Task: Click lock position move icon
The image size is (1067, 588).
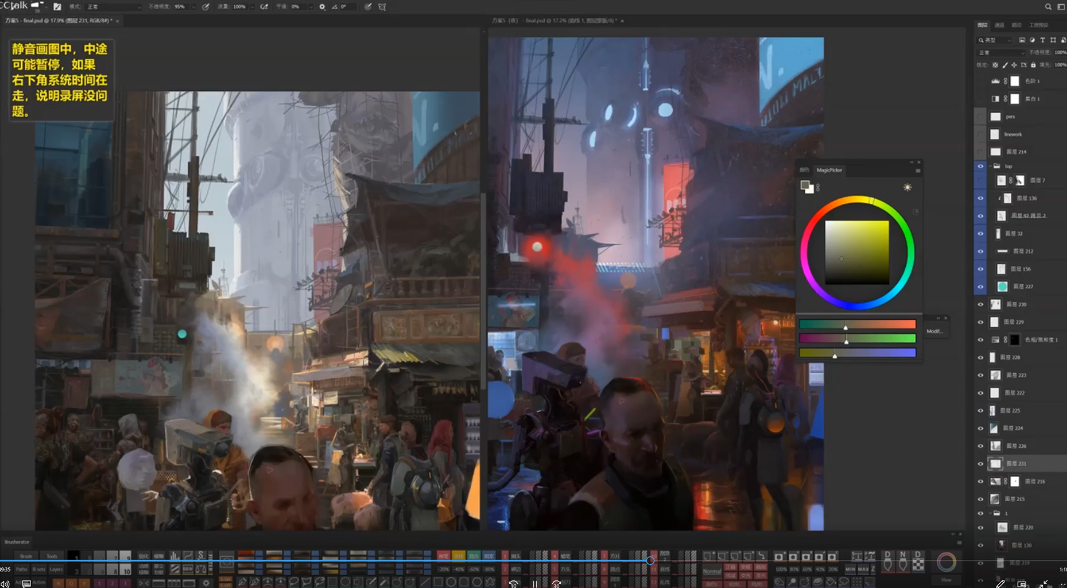Action: coord(1014,65)
